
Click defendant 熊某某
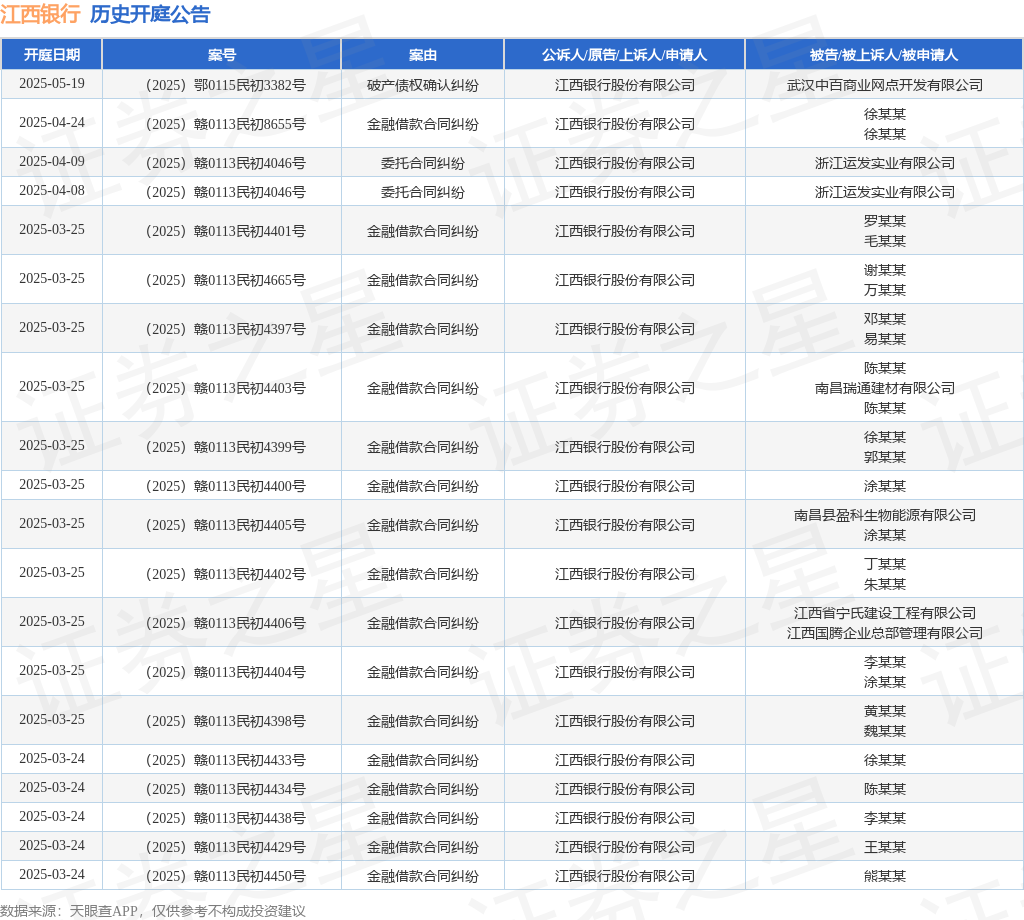click(x=884, y=876)
